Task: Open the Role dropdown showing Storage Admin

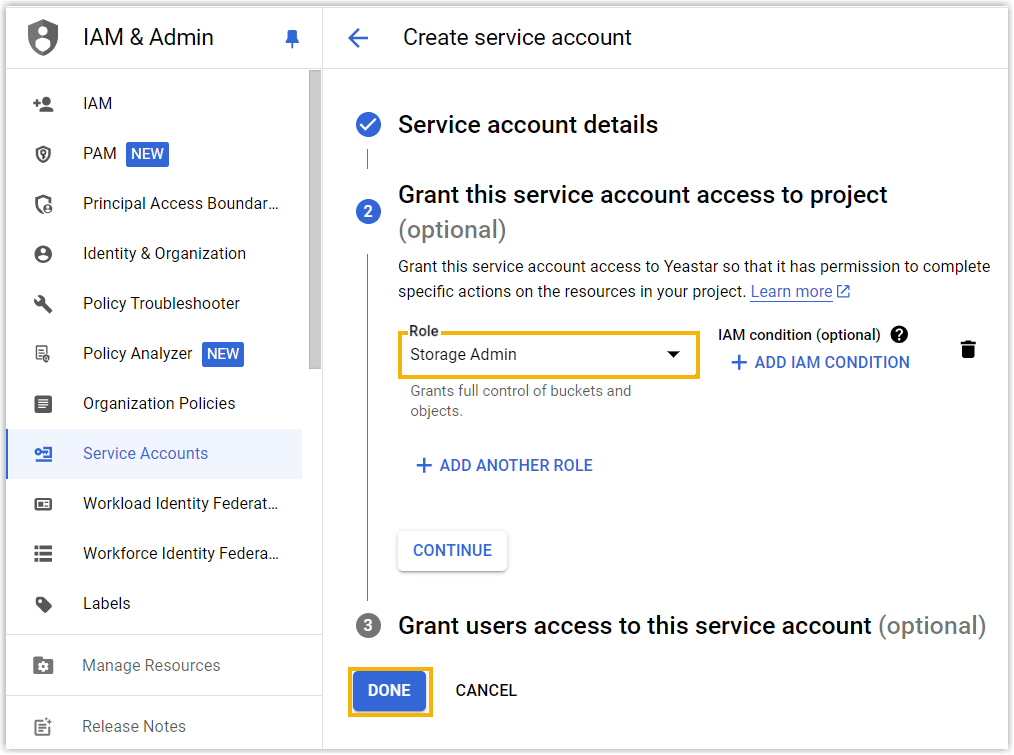Action: point(548,355)
